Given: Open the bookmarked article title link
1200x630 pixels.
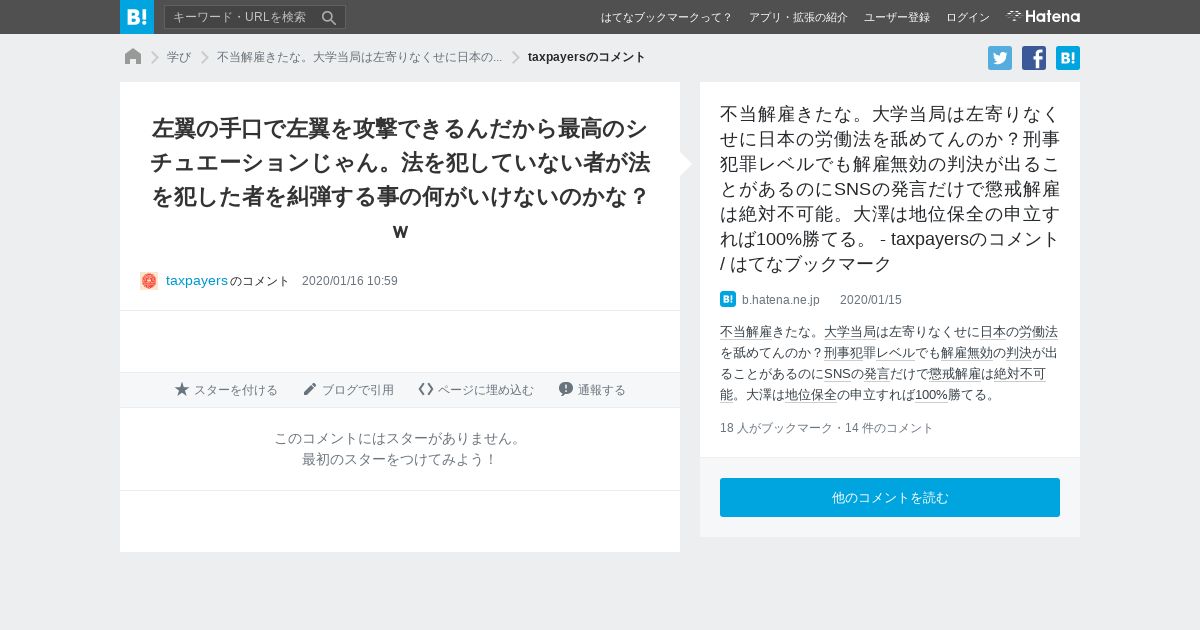Looking at the screenshot, I should click(890, 189).
